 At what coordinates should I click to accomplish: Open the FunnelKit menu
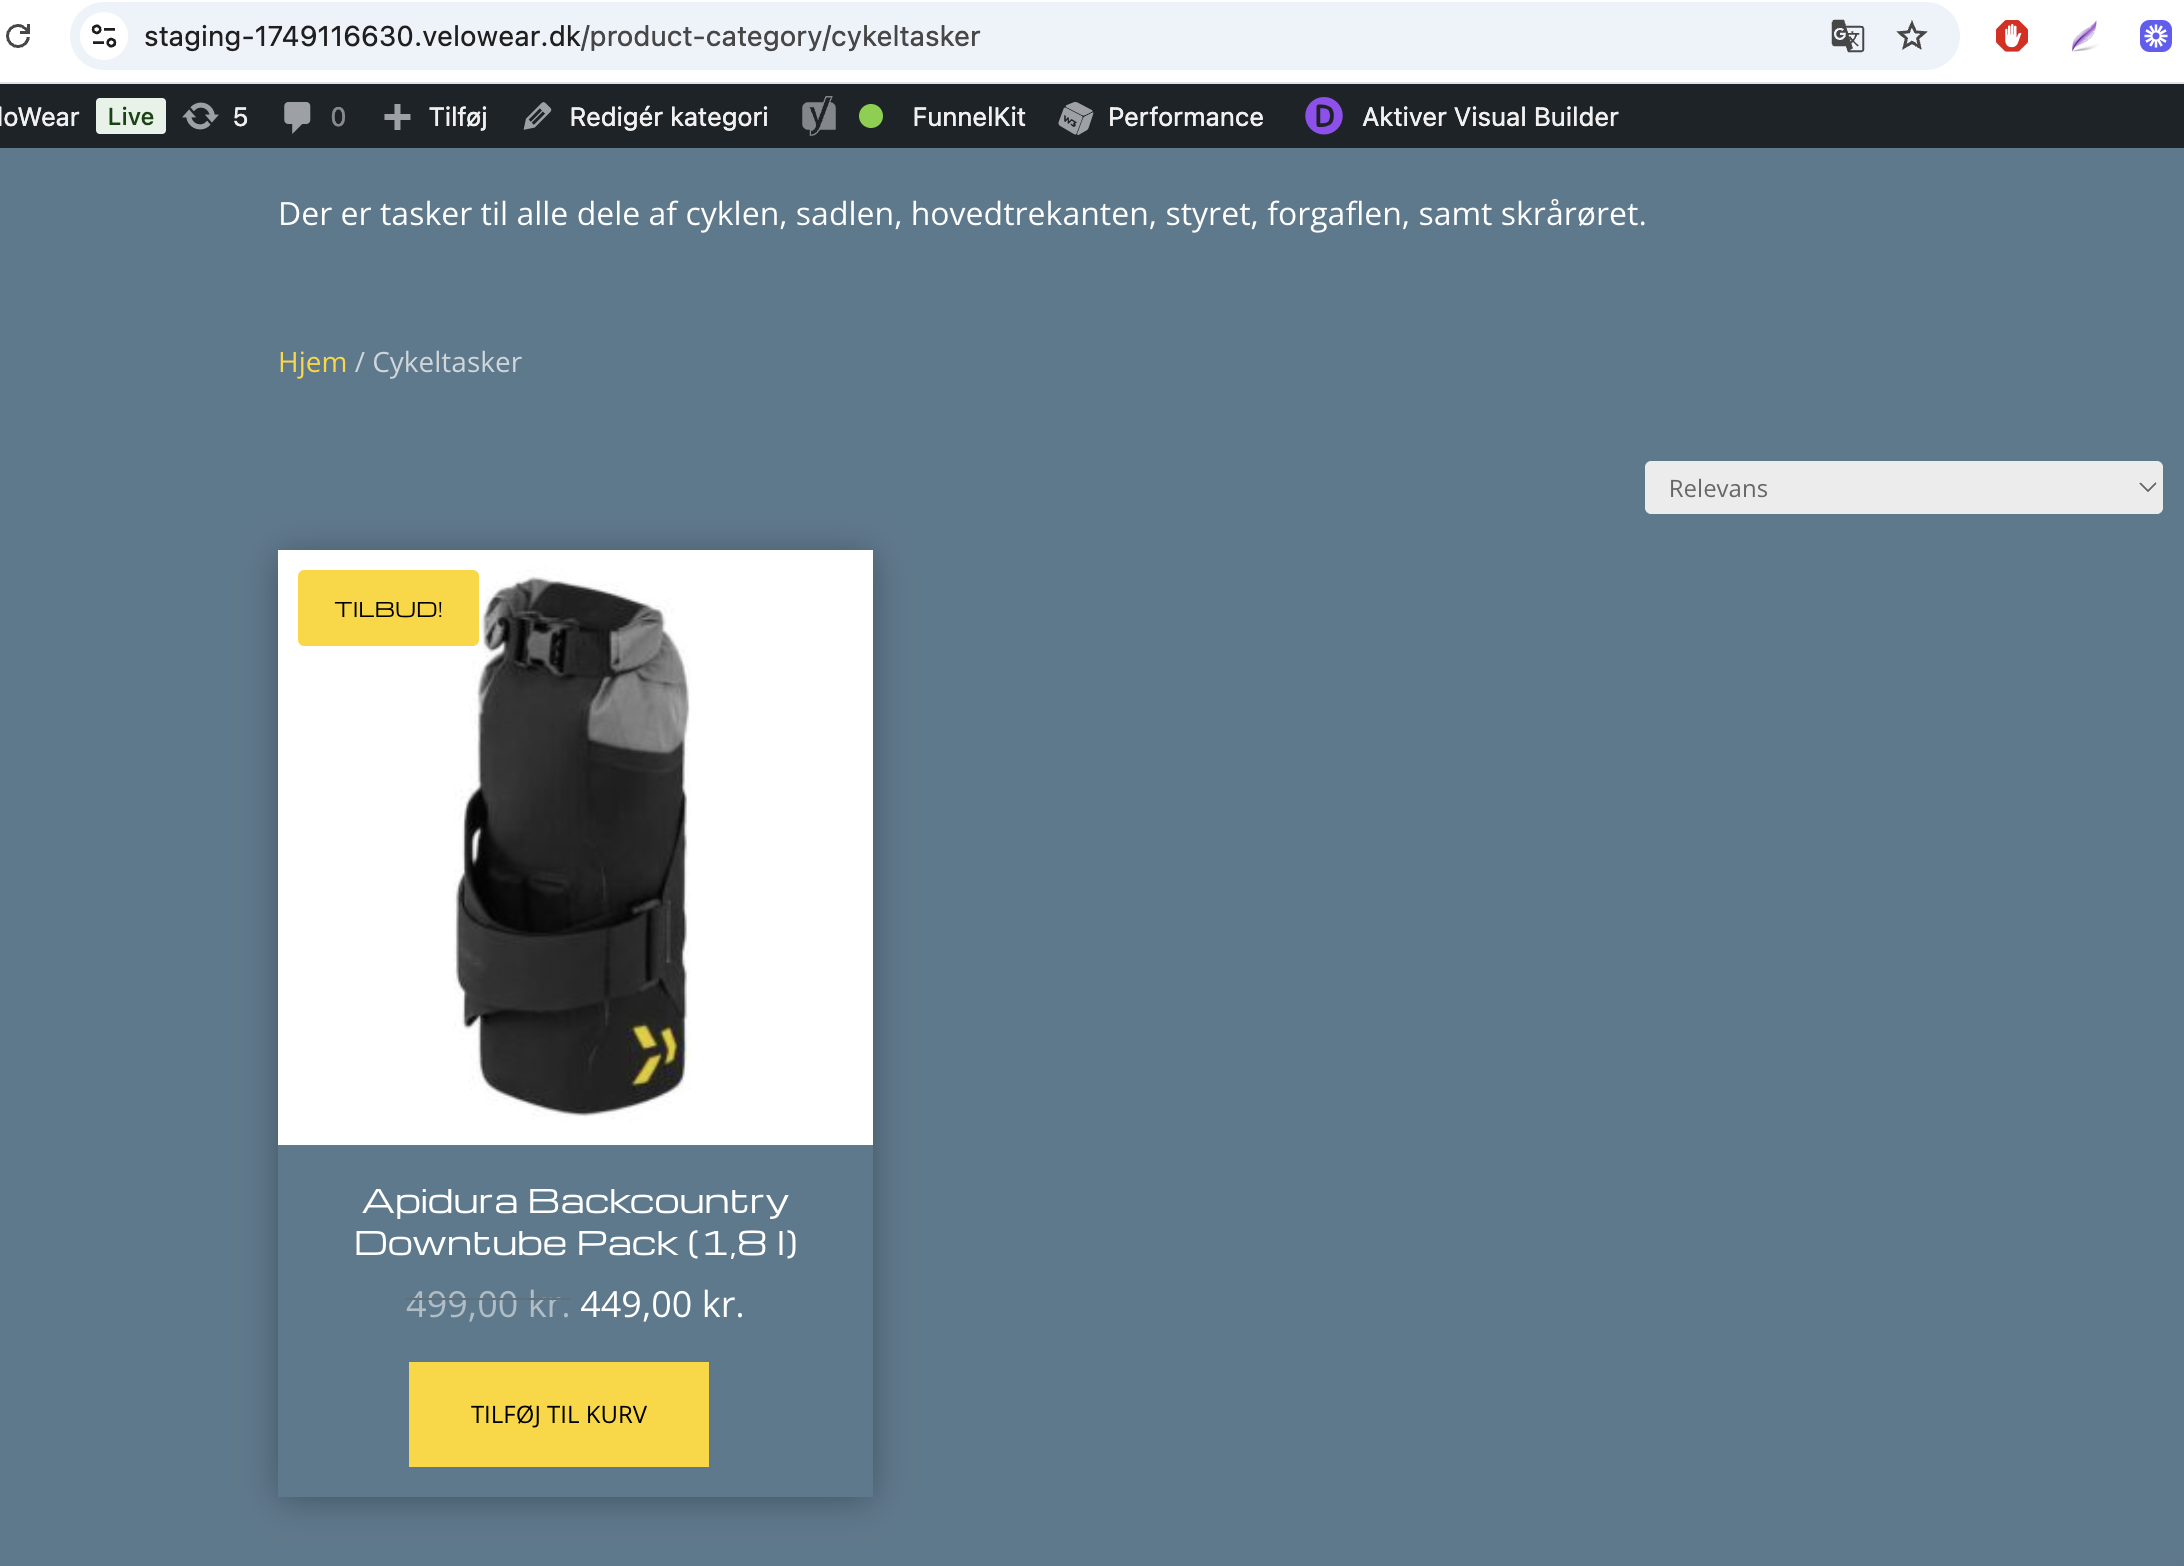(x=969, y=117)
